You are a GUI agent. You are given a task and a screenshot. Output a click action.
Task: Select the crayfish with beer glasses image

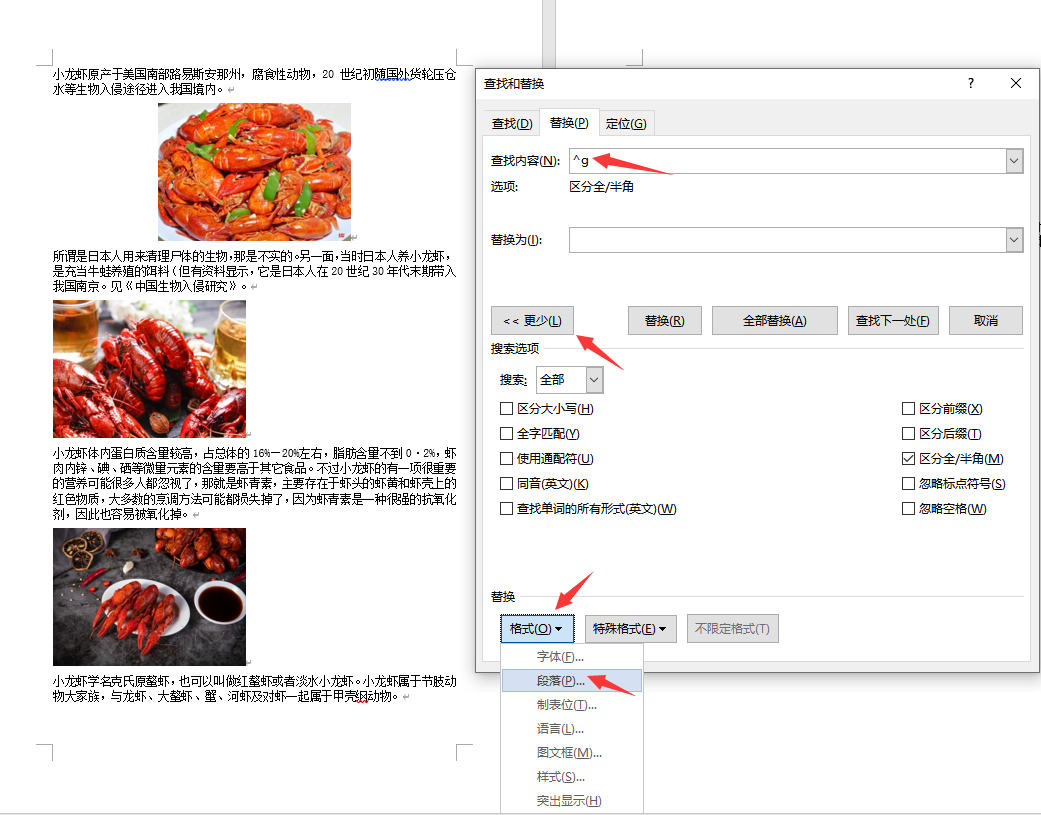[149, 369]
